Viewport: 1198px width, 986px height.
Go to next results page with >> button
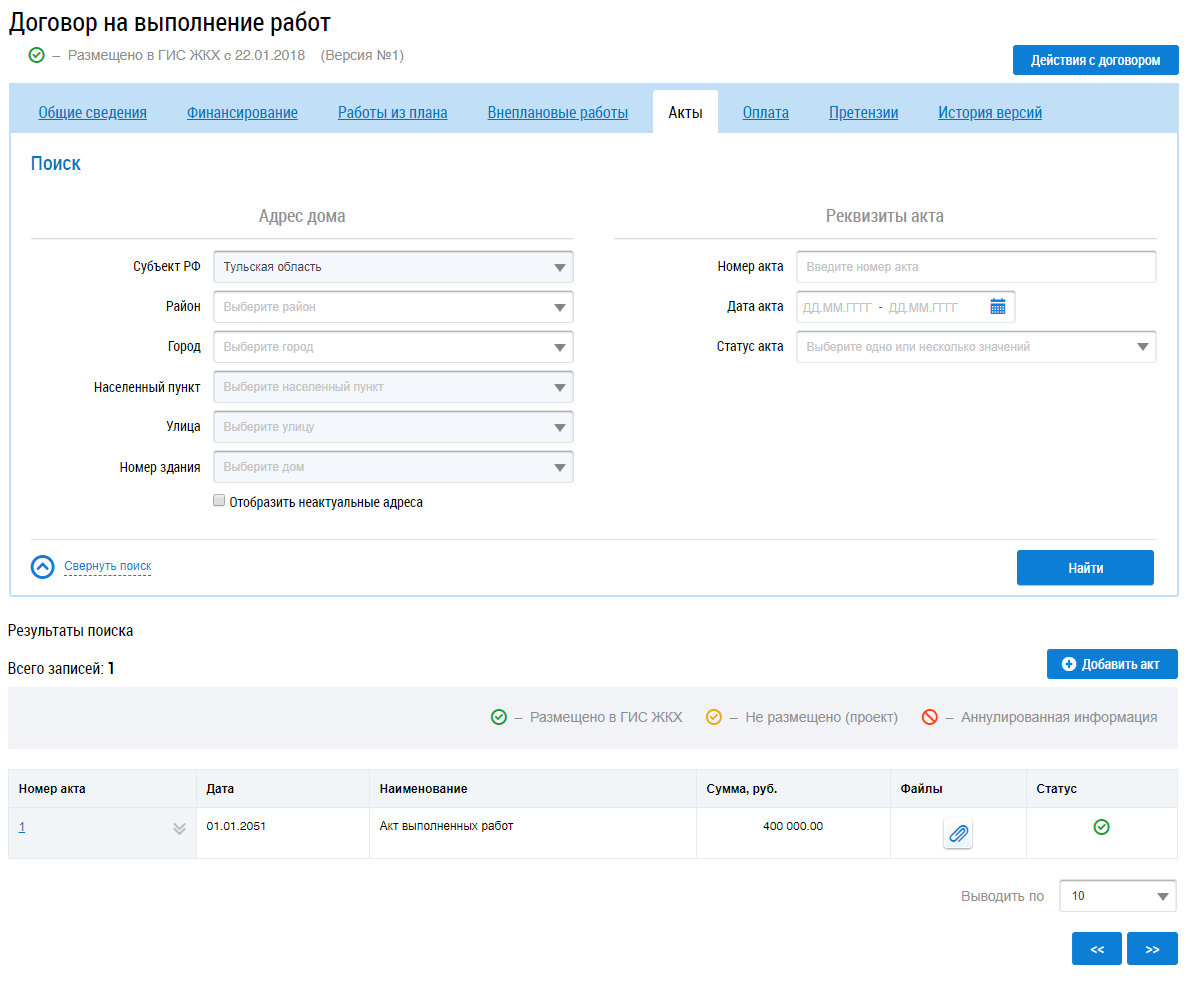(1152, 949)
